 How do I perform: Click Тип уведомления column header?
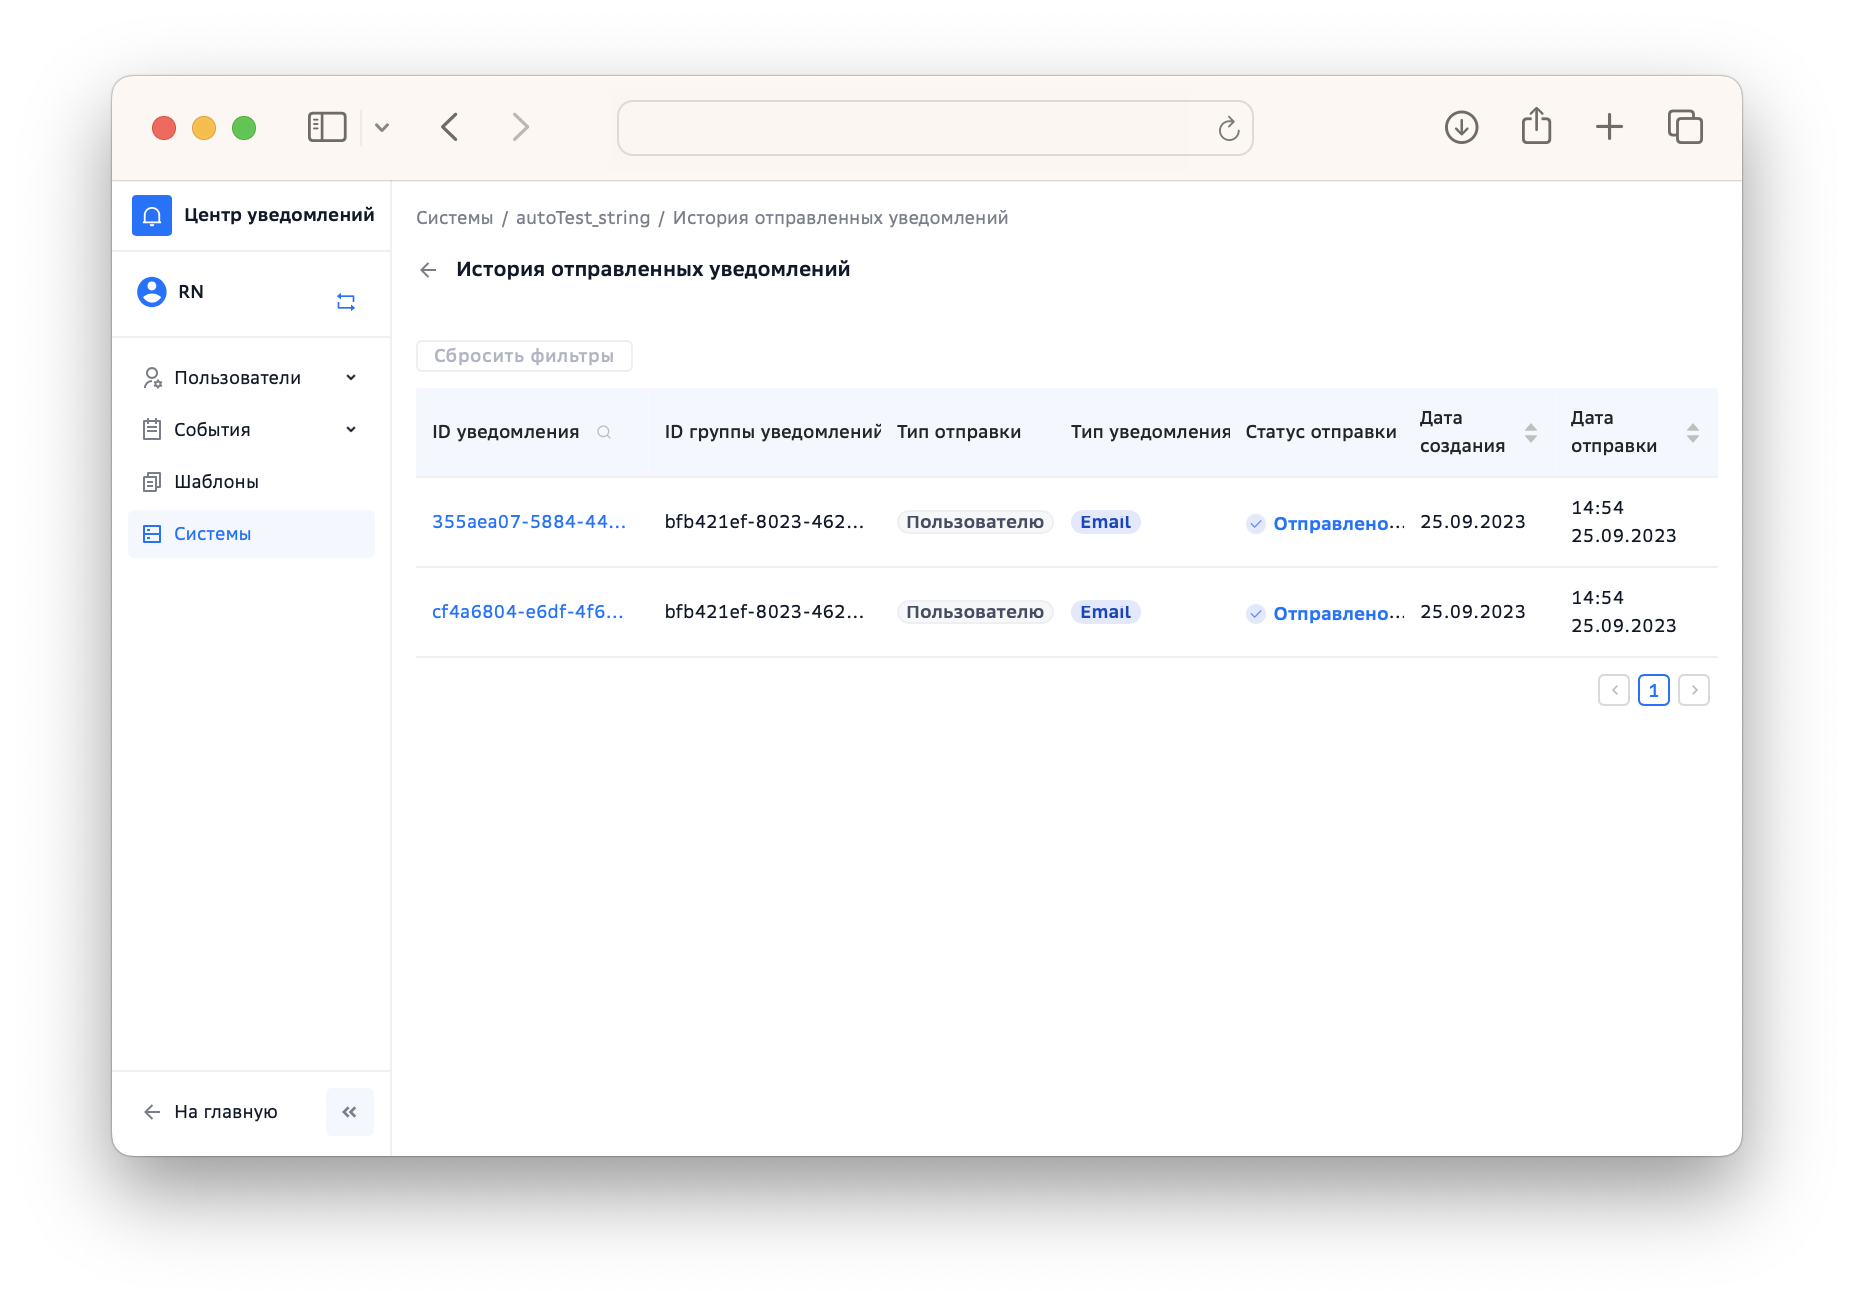(x=1151, y=432)
